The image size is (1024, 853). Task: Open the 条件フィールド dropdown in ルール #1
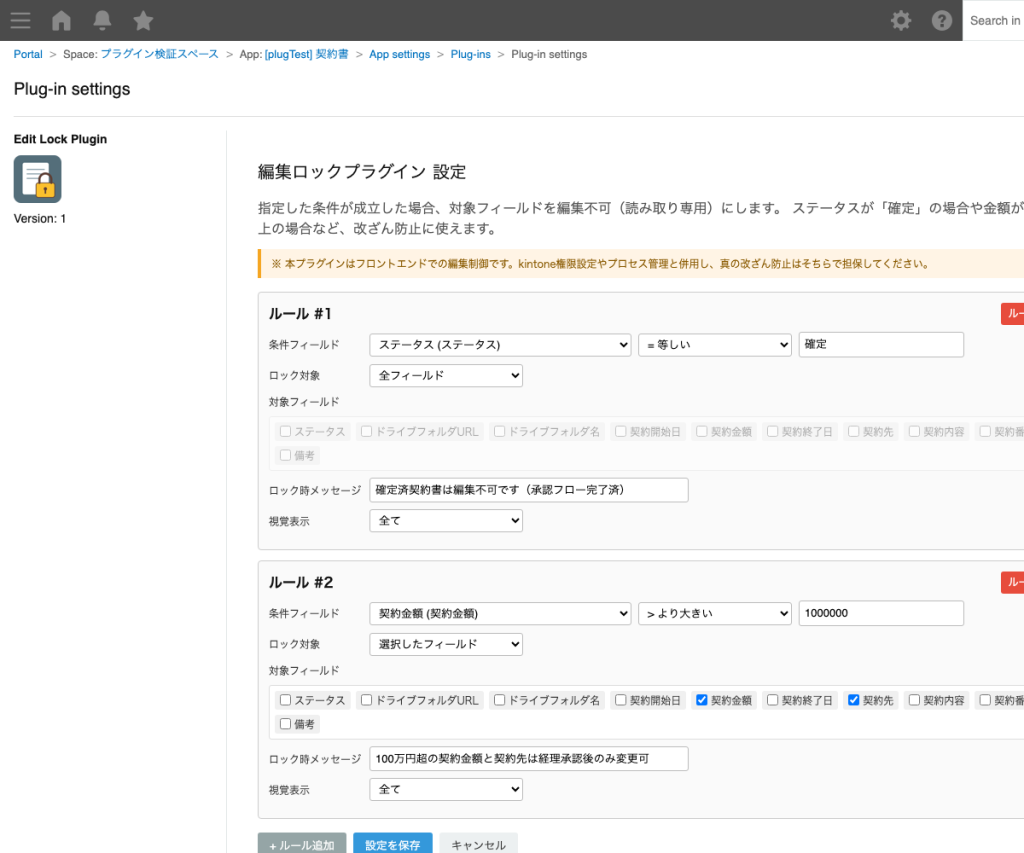(500, 344)
